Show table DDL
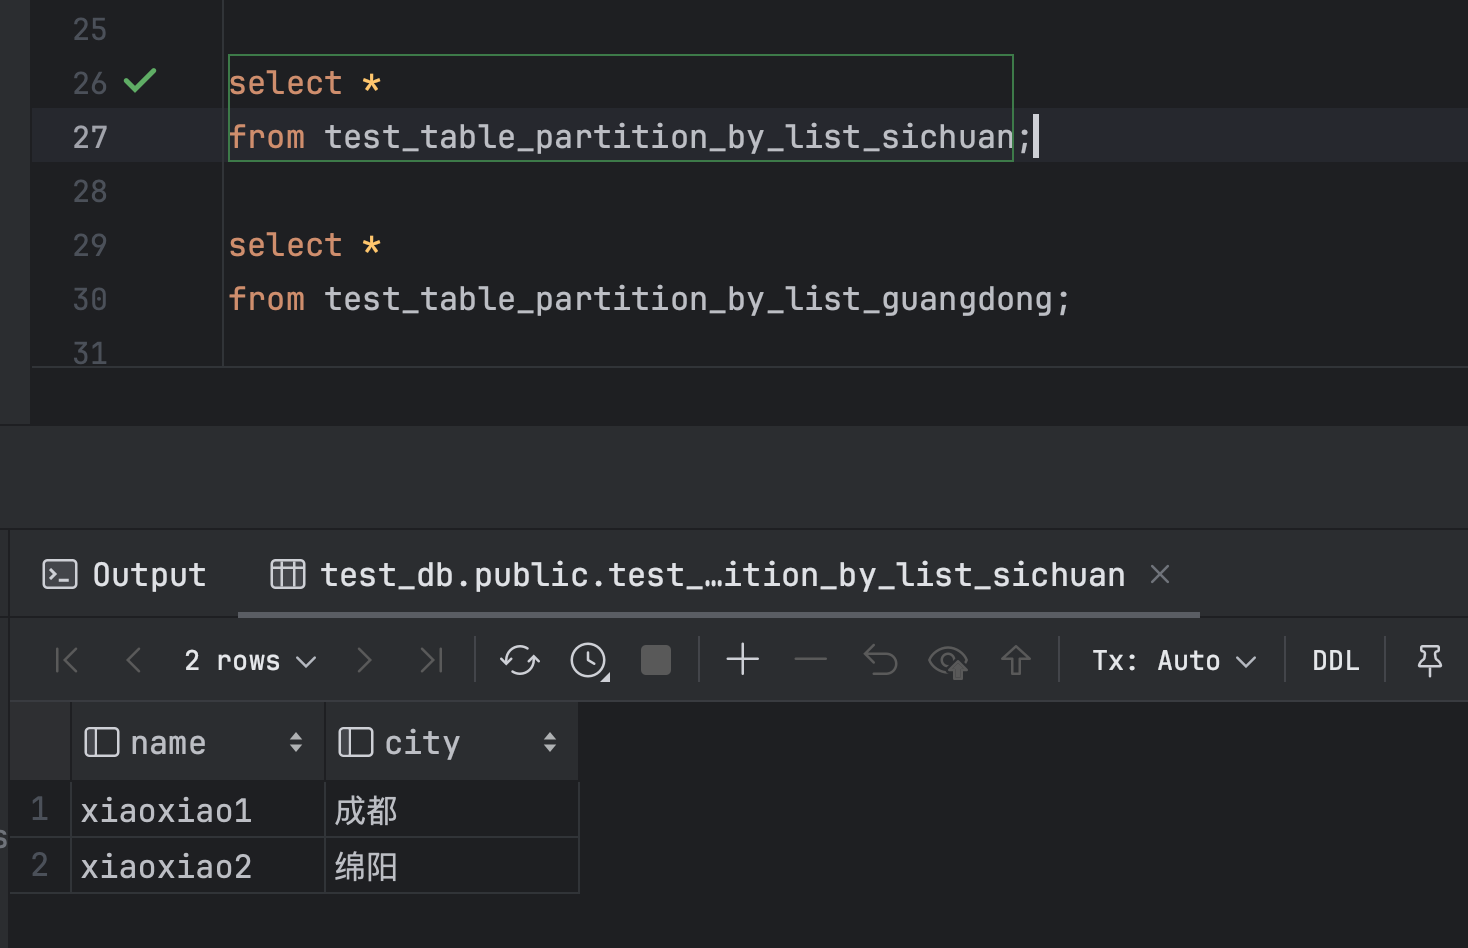1468x948 pixels. (x=1336, y=660)
